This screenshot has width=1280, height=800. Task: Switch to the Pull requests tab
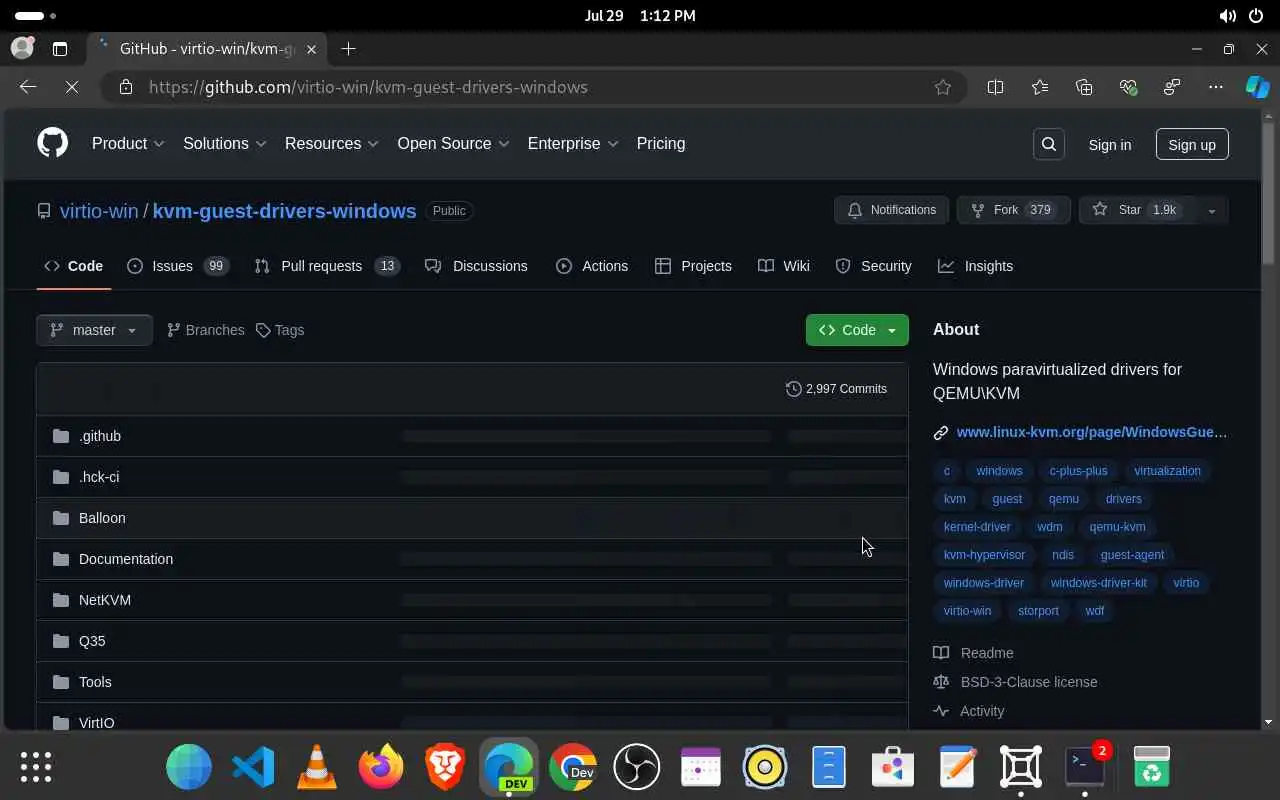[x=327, y=266]
